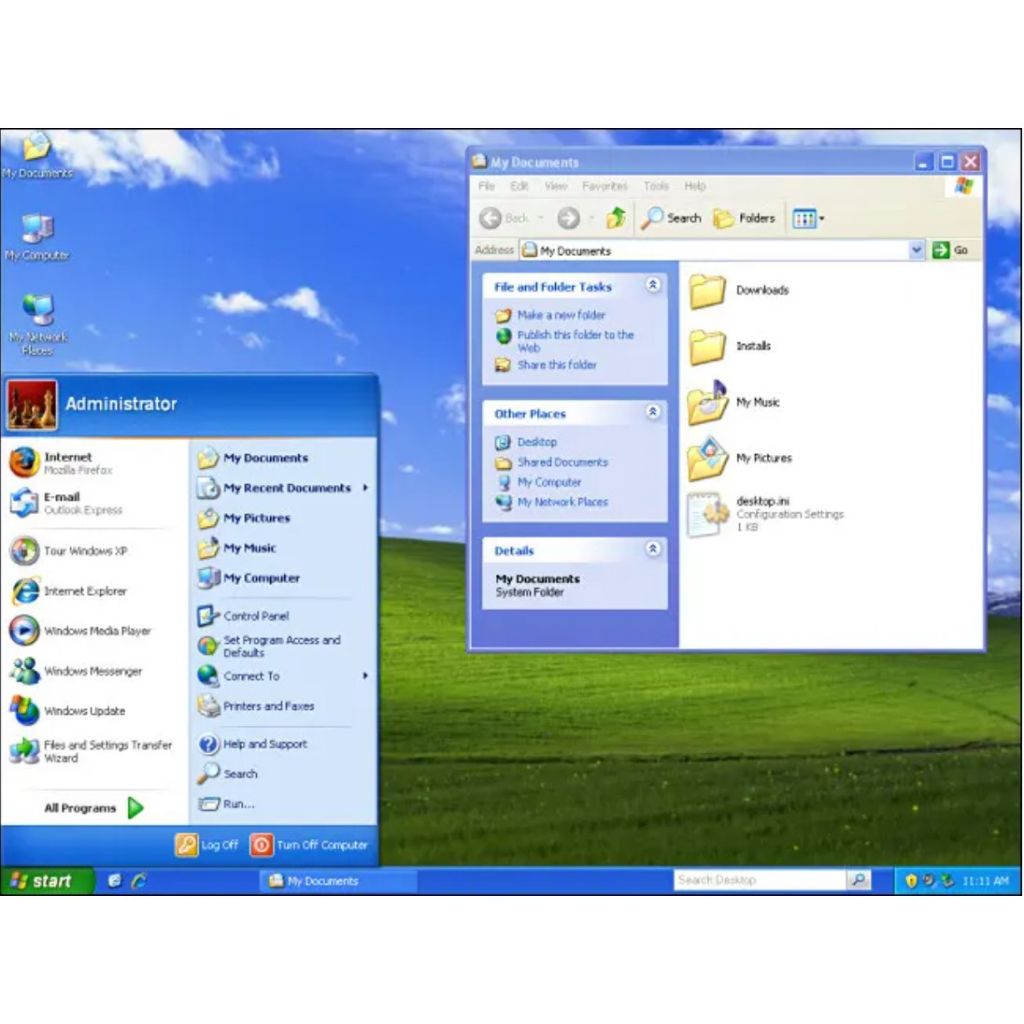1024x1024 pixels.
Task: Collapse the Other Places panel
Action: [653, 413]
